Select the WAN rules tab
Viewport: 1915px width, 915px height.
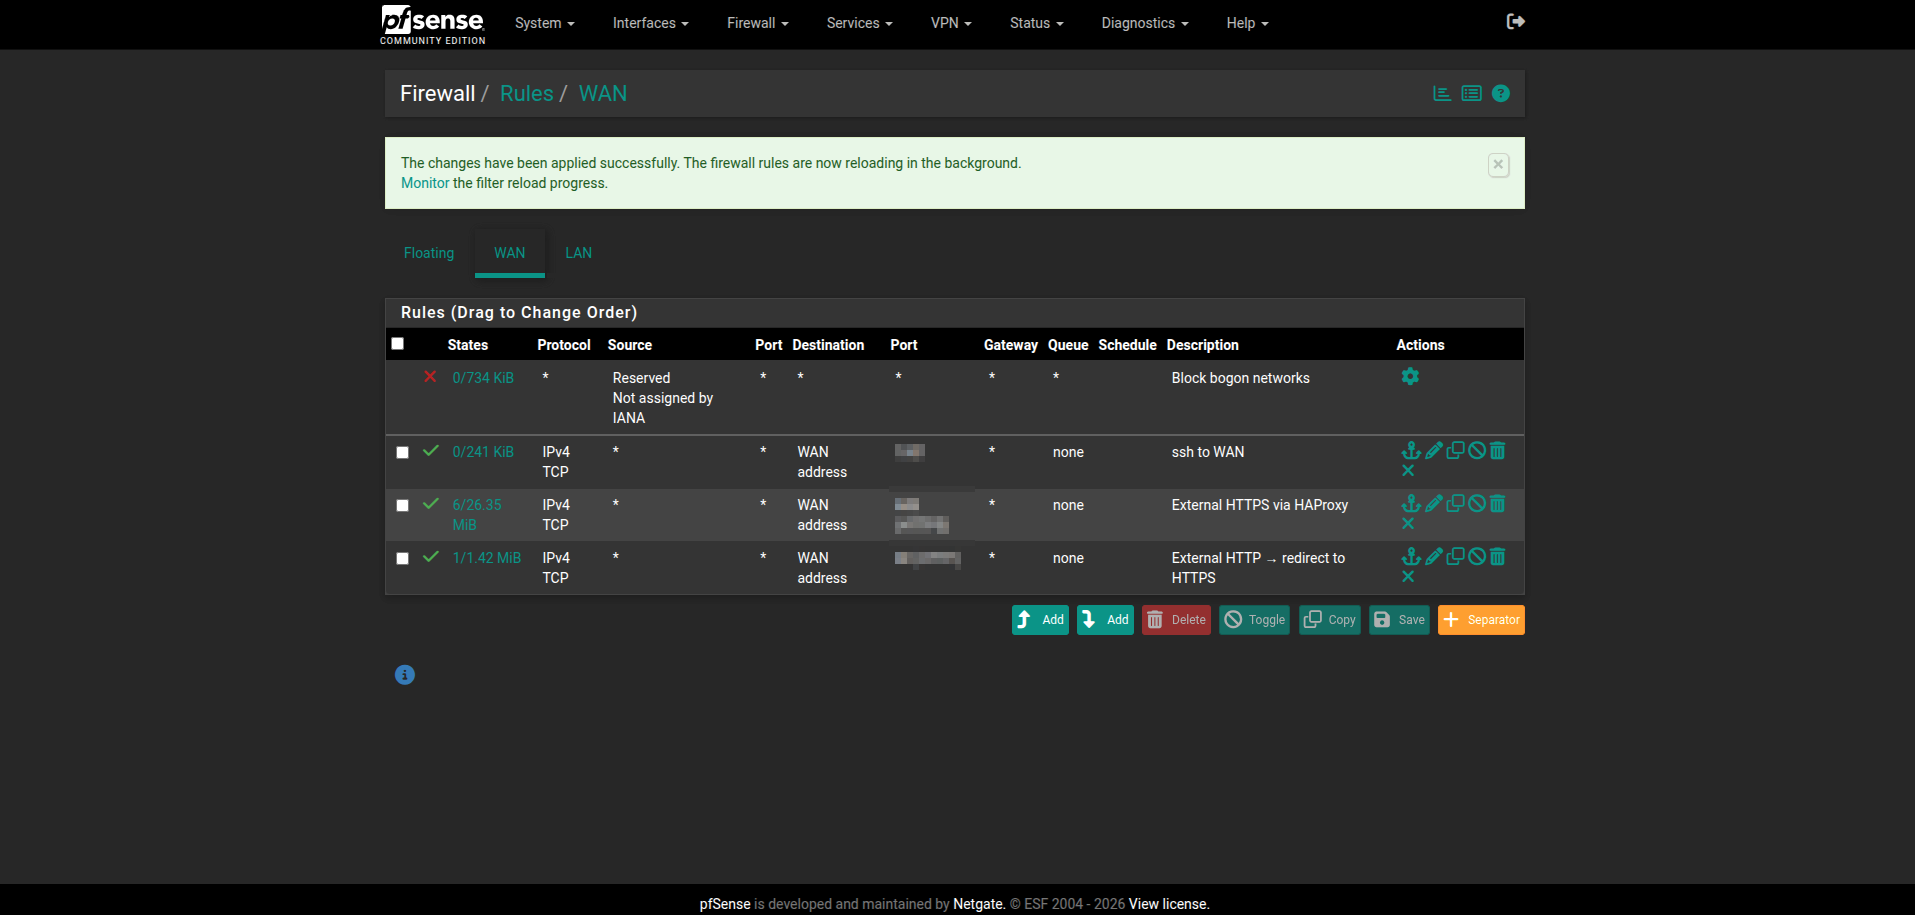[x=510, y=253]
